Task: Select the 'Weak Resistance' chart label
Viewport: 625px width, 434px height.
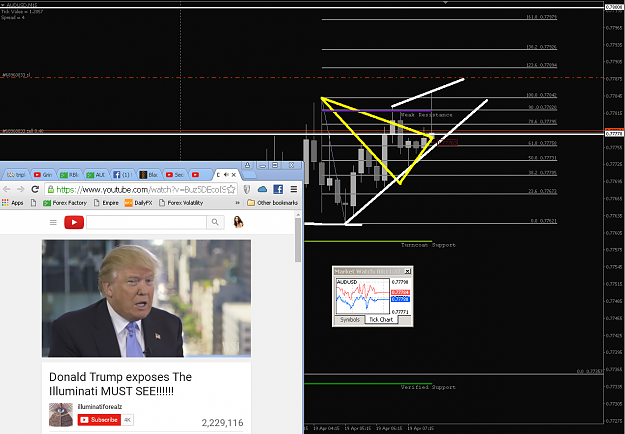Action: (x=426, y=115)
